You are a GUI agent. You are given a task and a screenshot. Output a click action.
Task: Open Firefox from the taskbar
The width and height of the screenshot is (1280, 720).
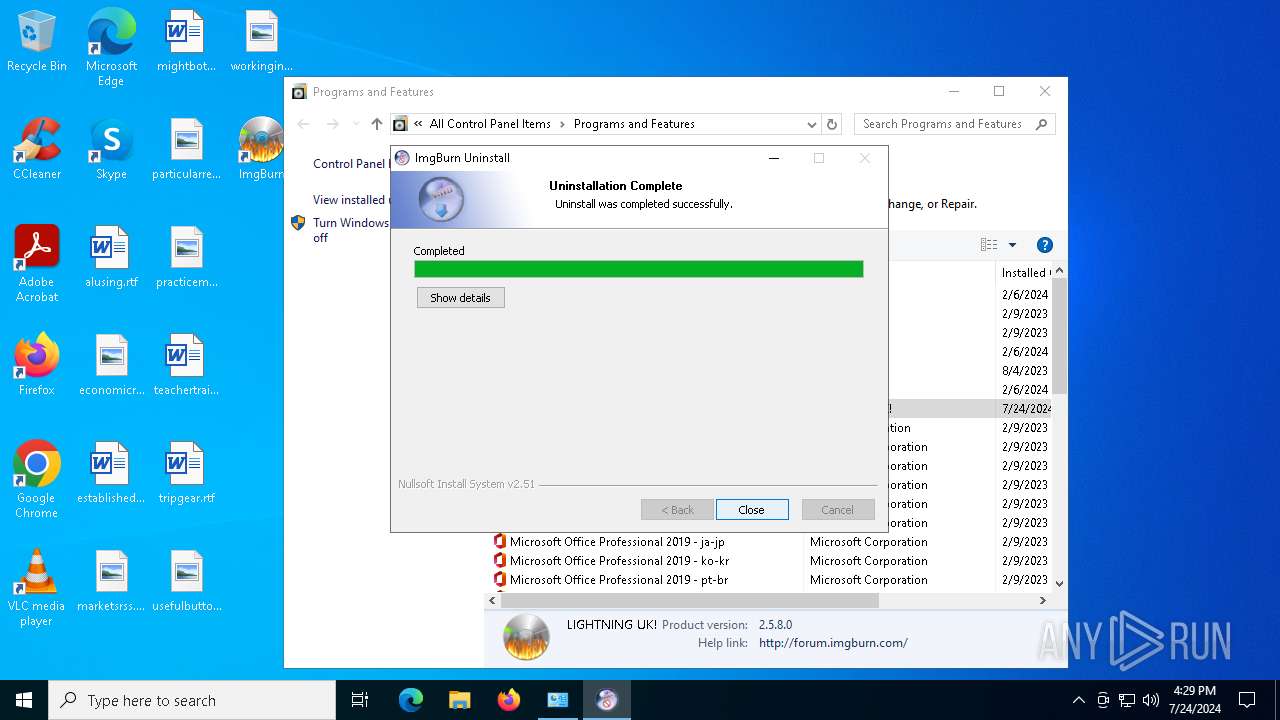[509, 700]
